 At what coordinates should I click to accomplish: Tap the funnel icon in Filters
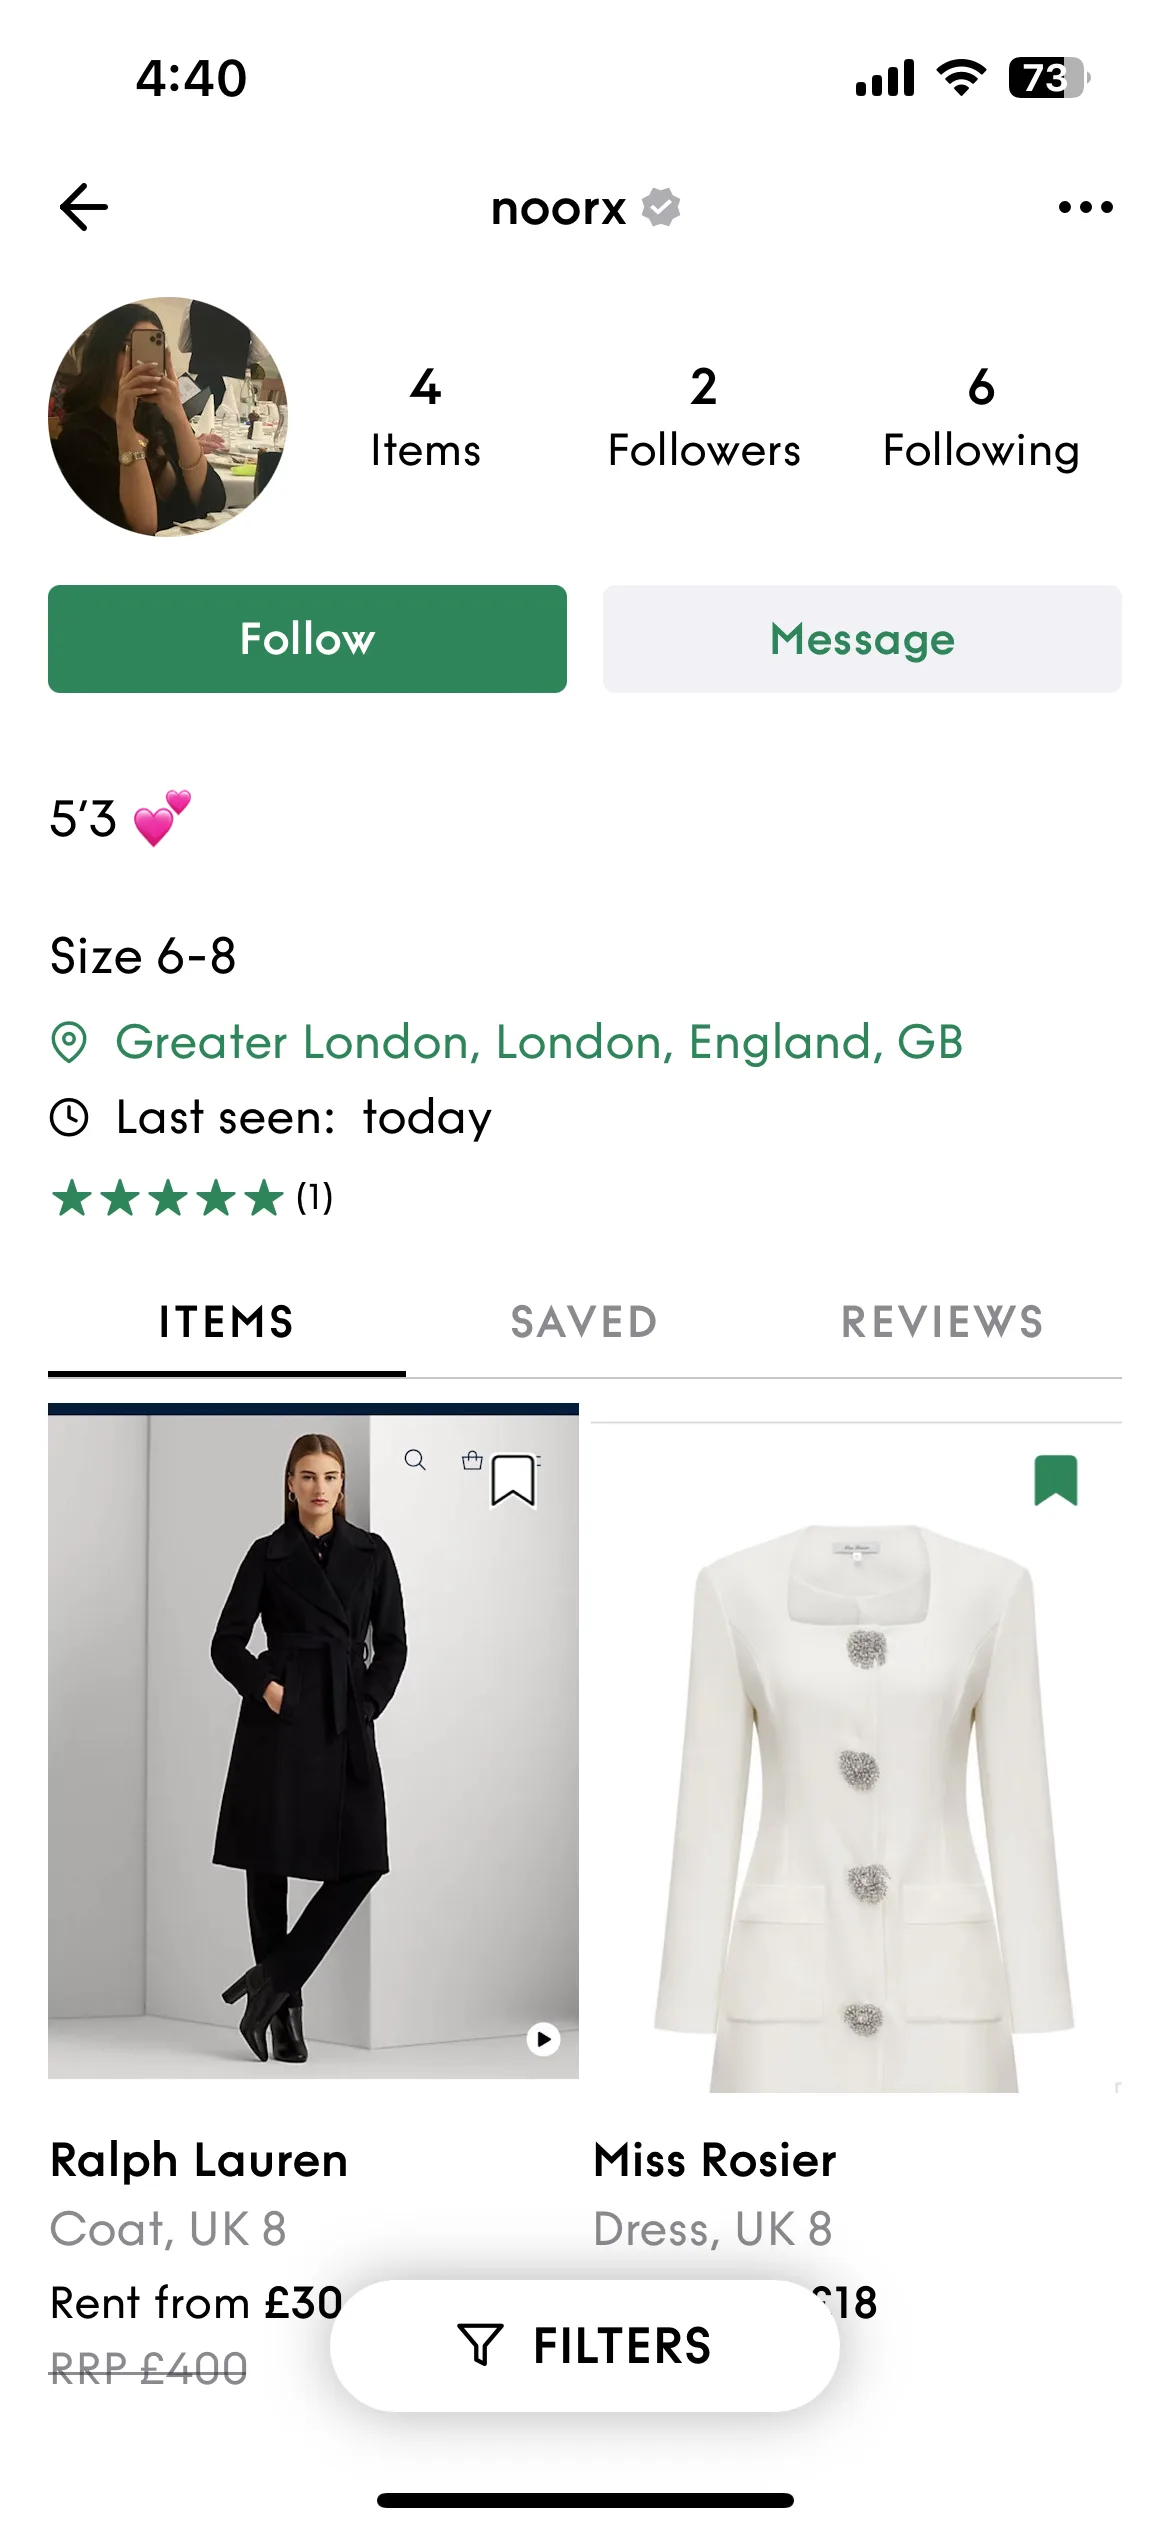click(480, 2345)
